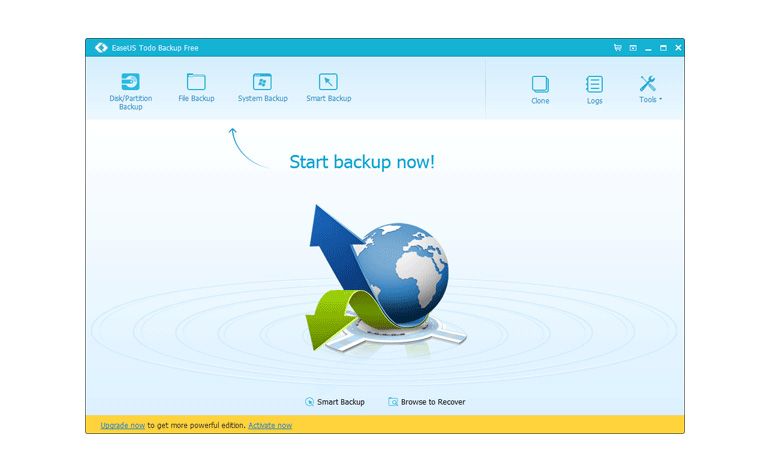Click Browse to Recover
The width and height of the screenshot is (770, 472).
427,402
